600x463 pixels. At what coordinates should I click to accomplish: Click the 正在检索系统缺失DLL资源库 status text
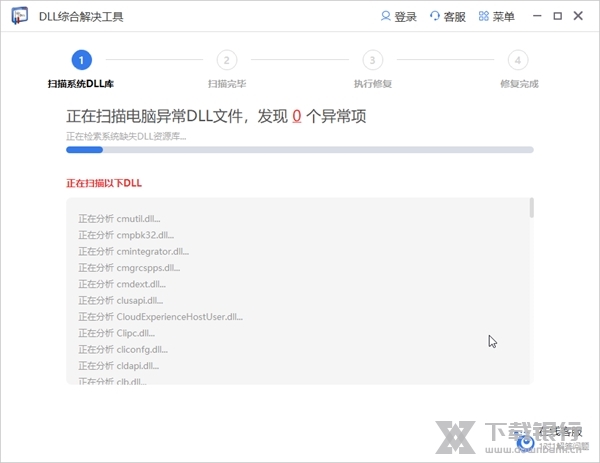126,137
